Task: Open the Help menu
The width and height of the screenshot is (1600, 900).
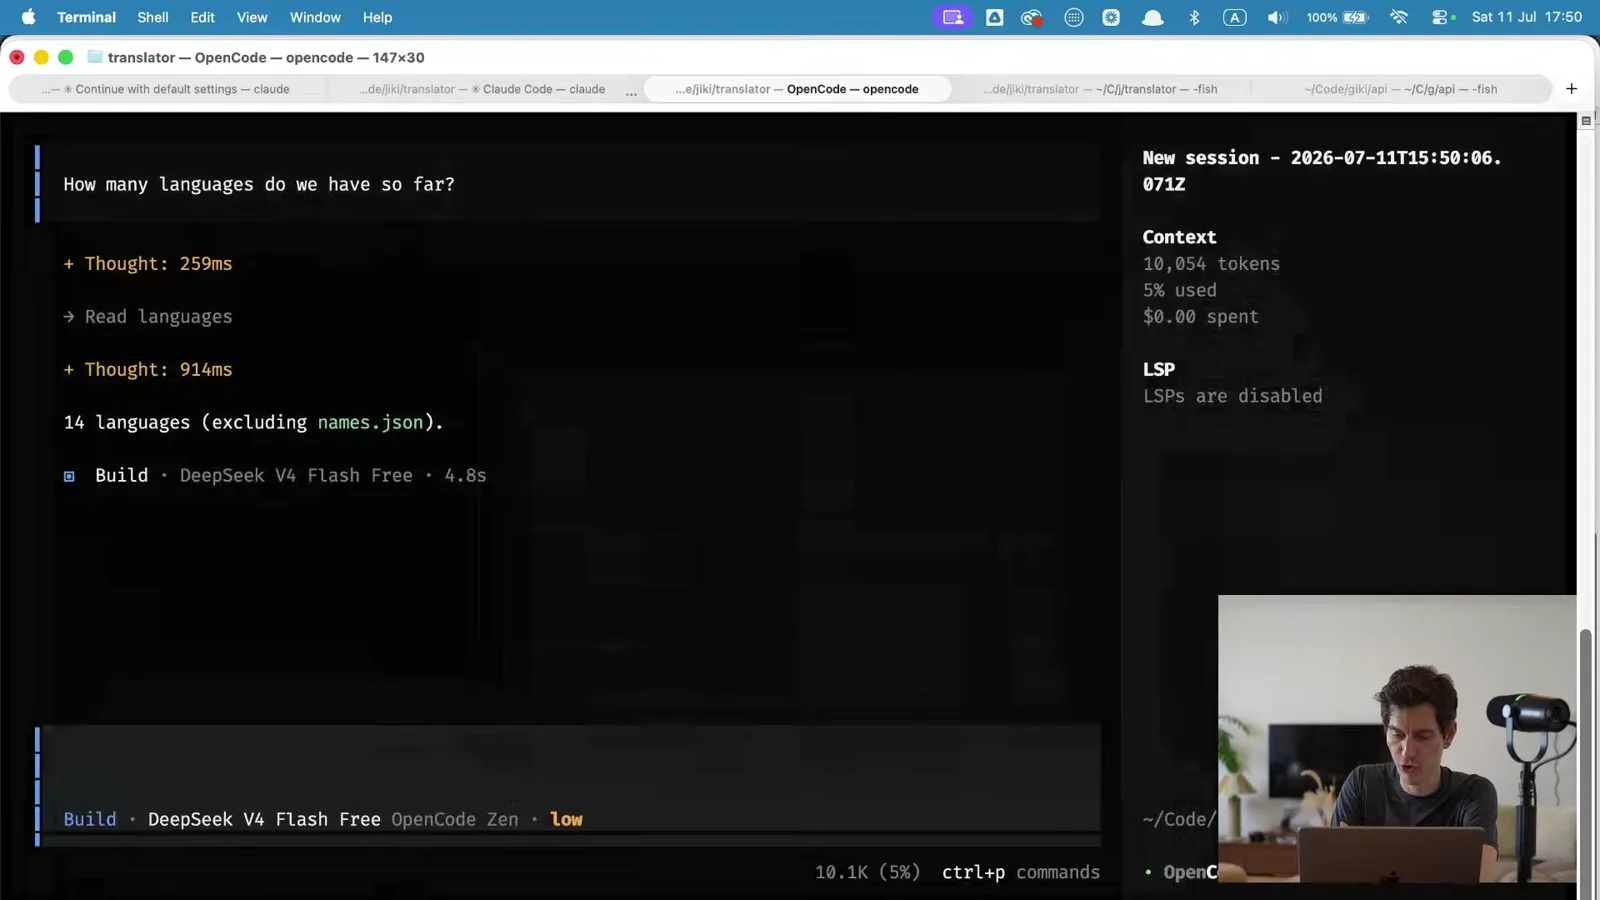Action: tap(377, 17)
